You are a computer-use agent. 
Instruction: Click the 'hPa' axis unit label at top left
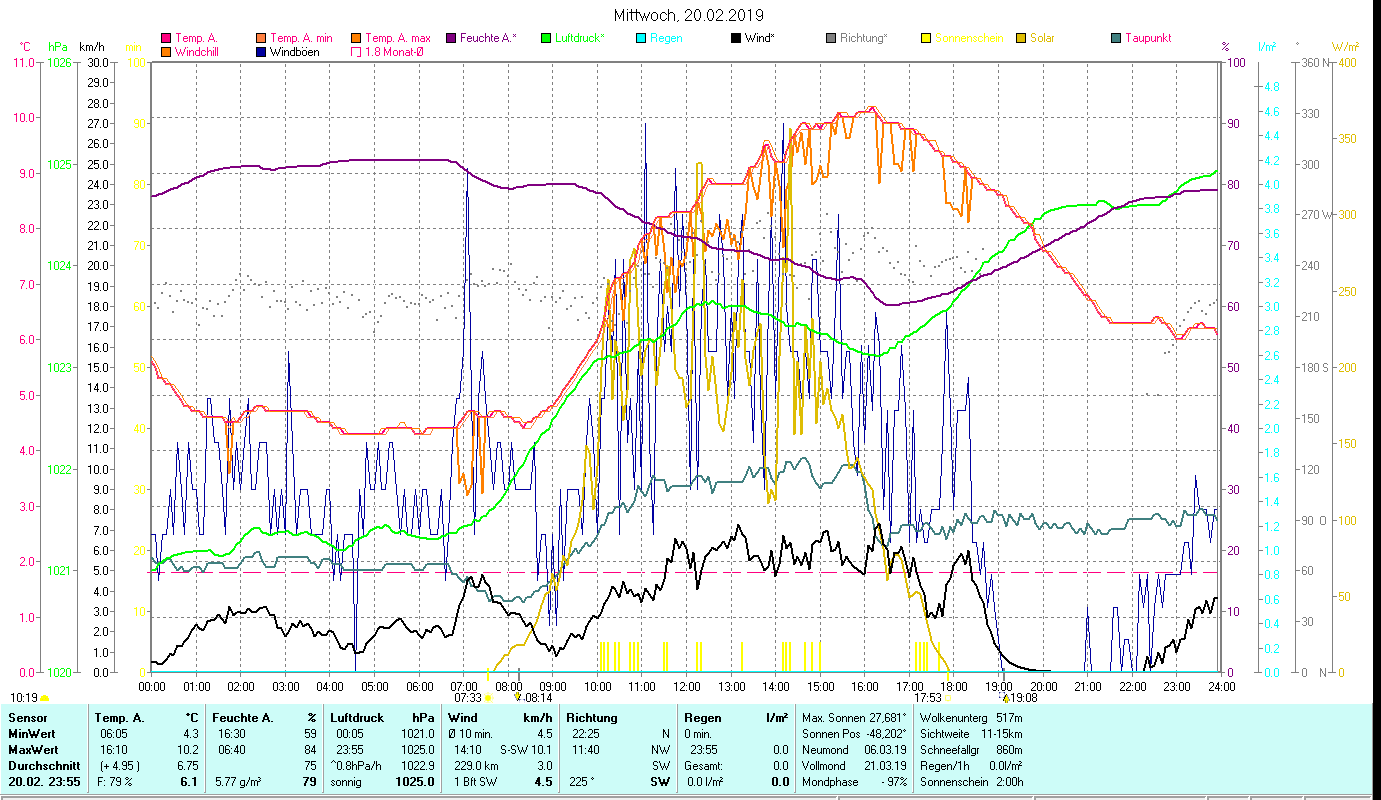point(58,47)
